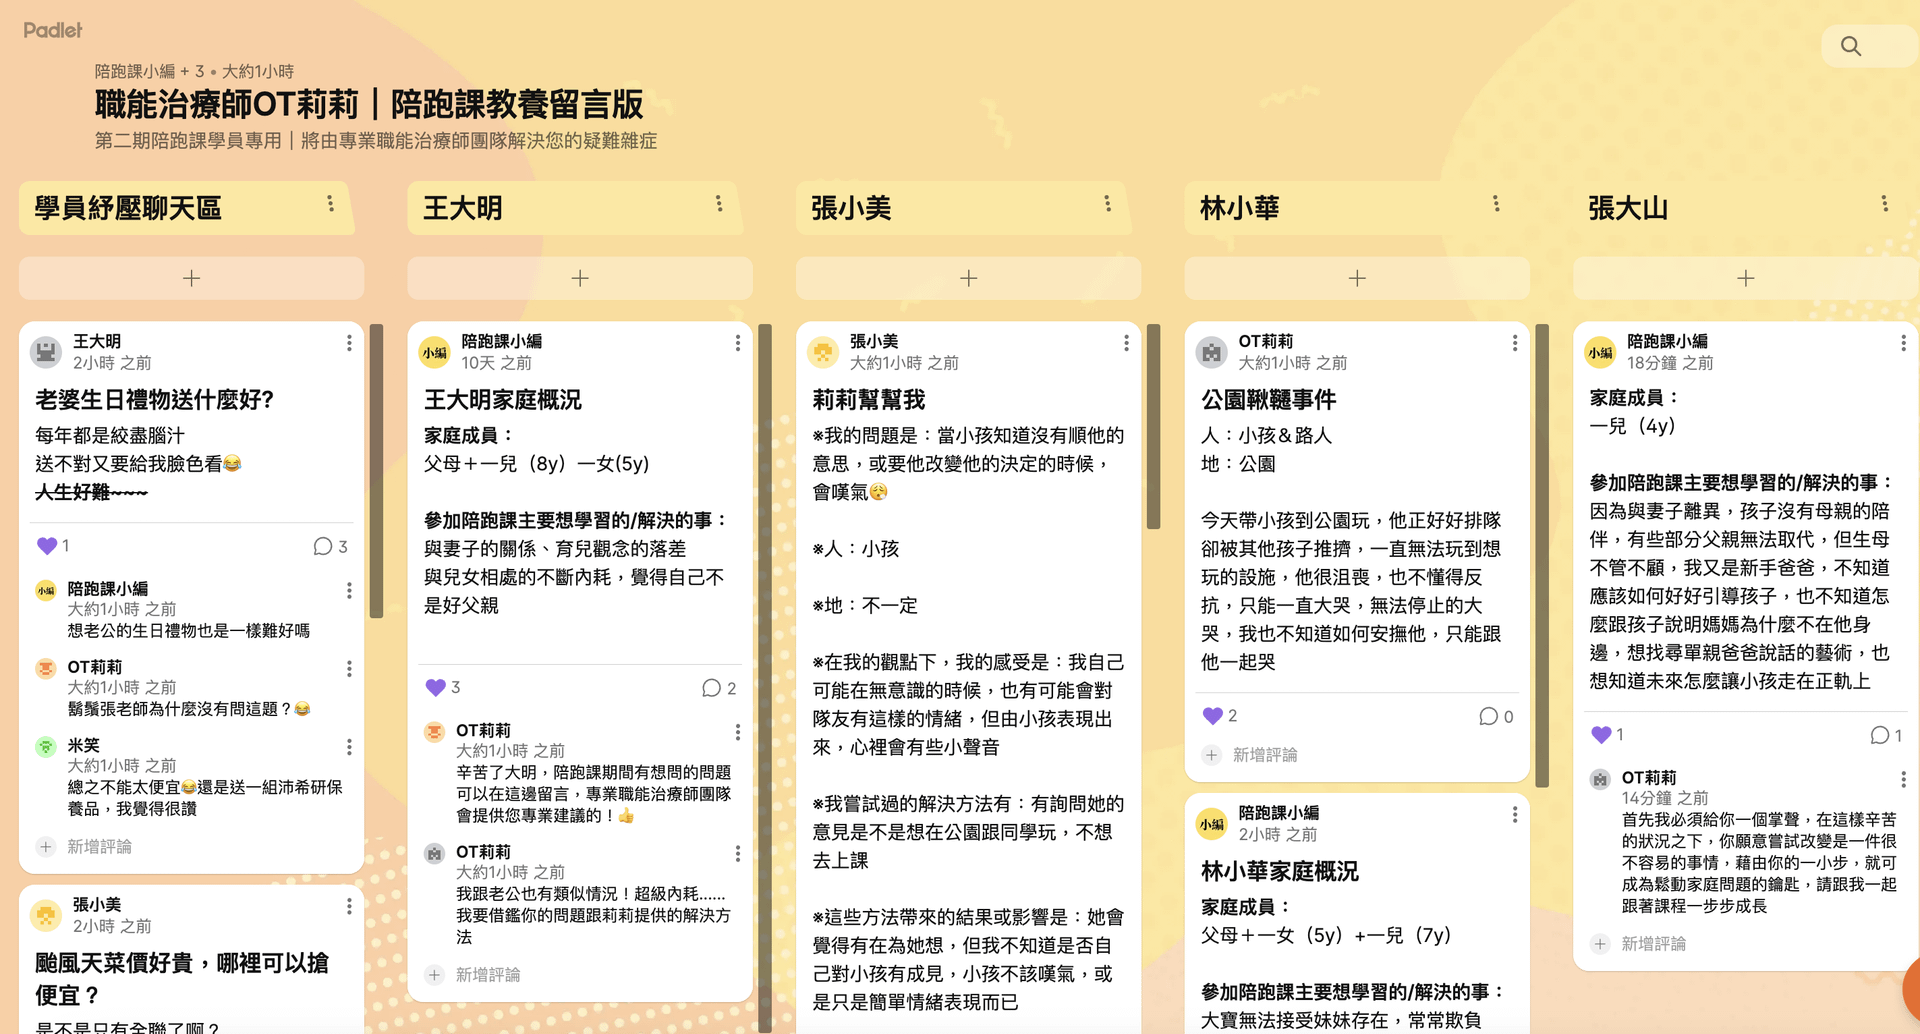Toggle like on 張大山 家庭成員 post
This screenshot has width=1920, height=1034.
[1601, 735]
